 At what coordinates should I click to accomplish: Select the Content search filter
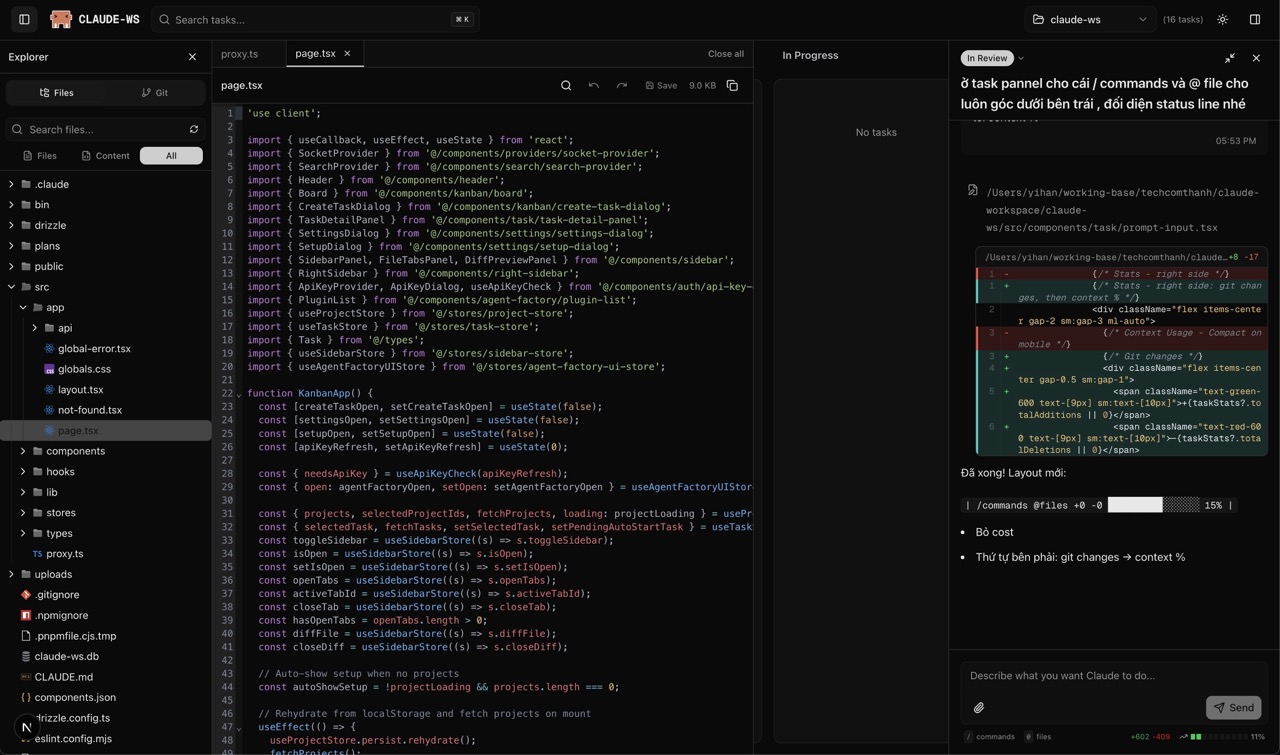click(x=105, y=156)
